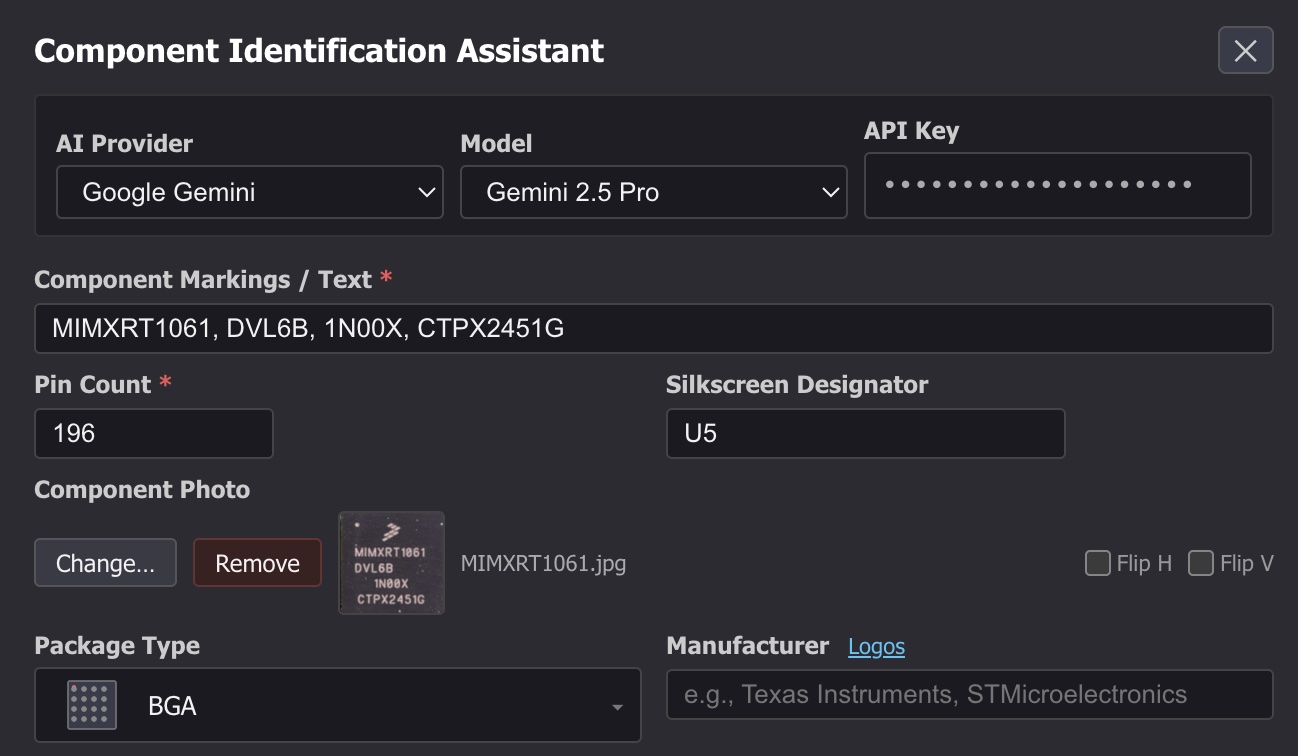This screenshot has height=756, width=1298.
Task: Click the Change... photo button
Action: click(105, 563)
